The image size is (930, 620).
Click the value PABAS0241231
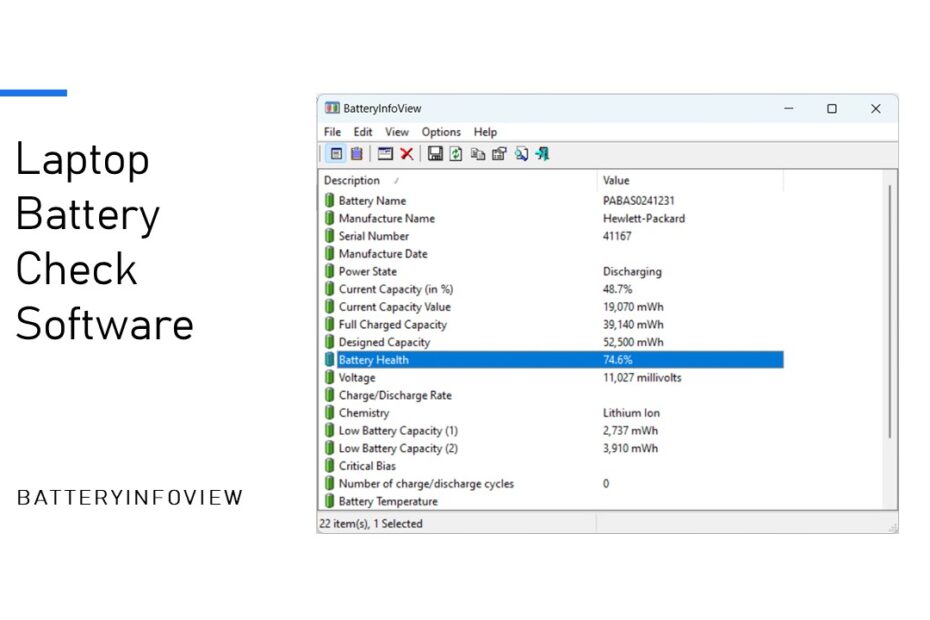point(639,201)
